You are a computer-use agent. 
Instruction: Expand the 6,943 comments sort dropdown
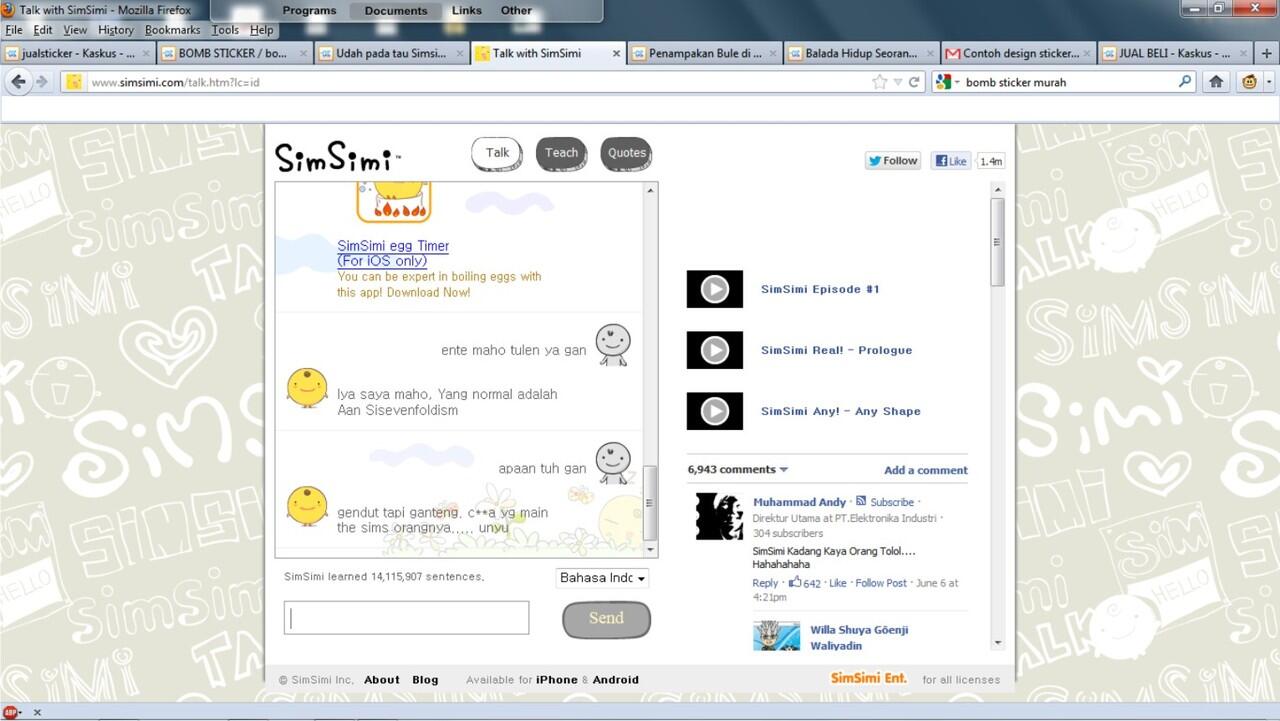[x=737, y=469]
